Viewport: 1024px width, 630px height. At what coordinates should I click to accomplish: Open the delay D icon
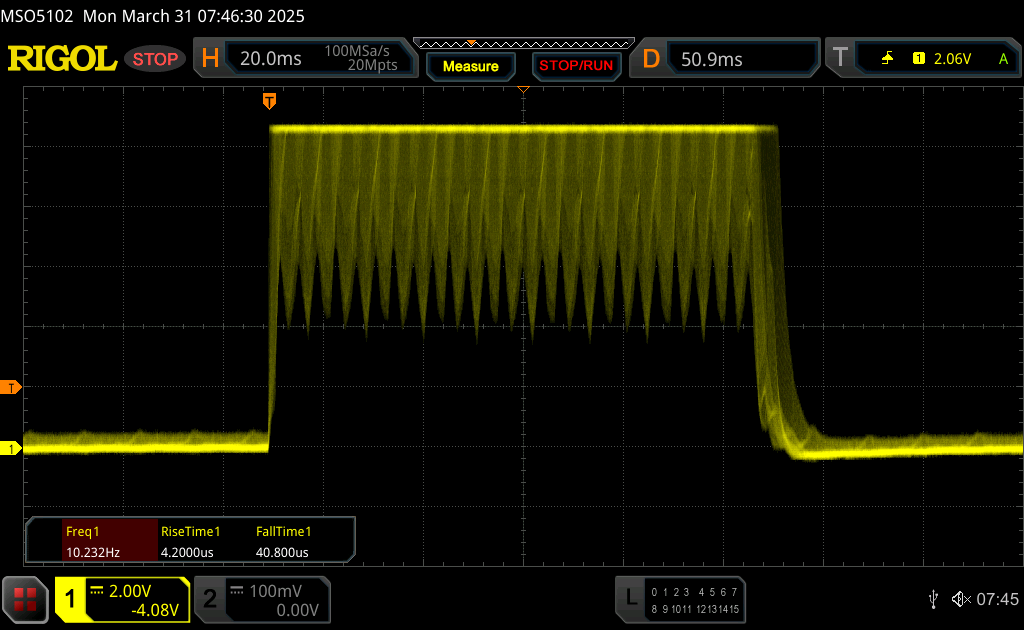point(651,59)
